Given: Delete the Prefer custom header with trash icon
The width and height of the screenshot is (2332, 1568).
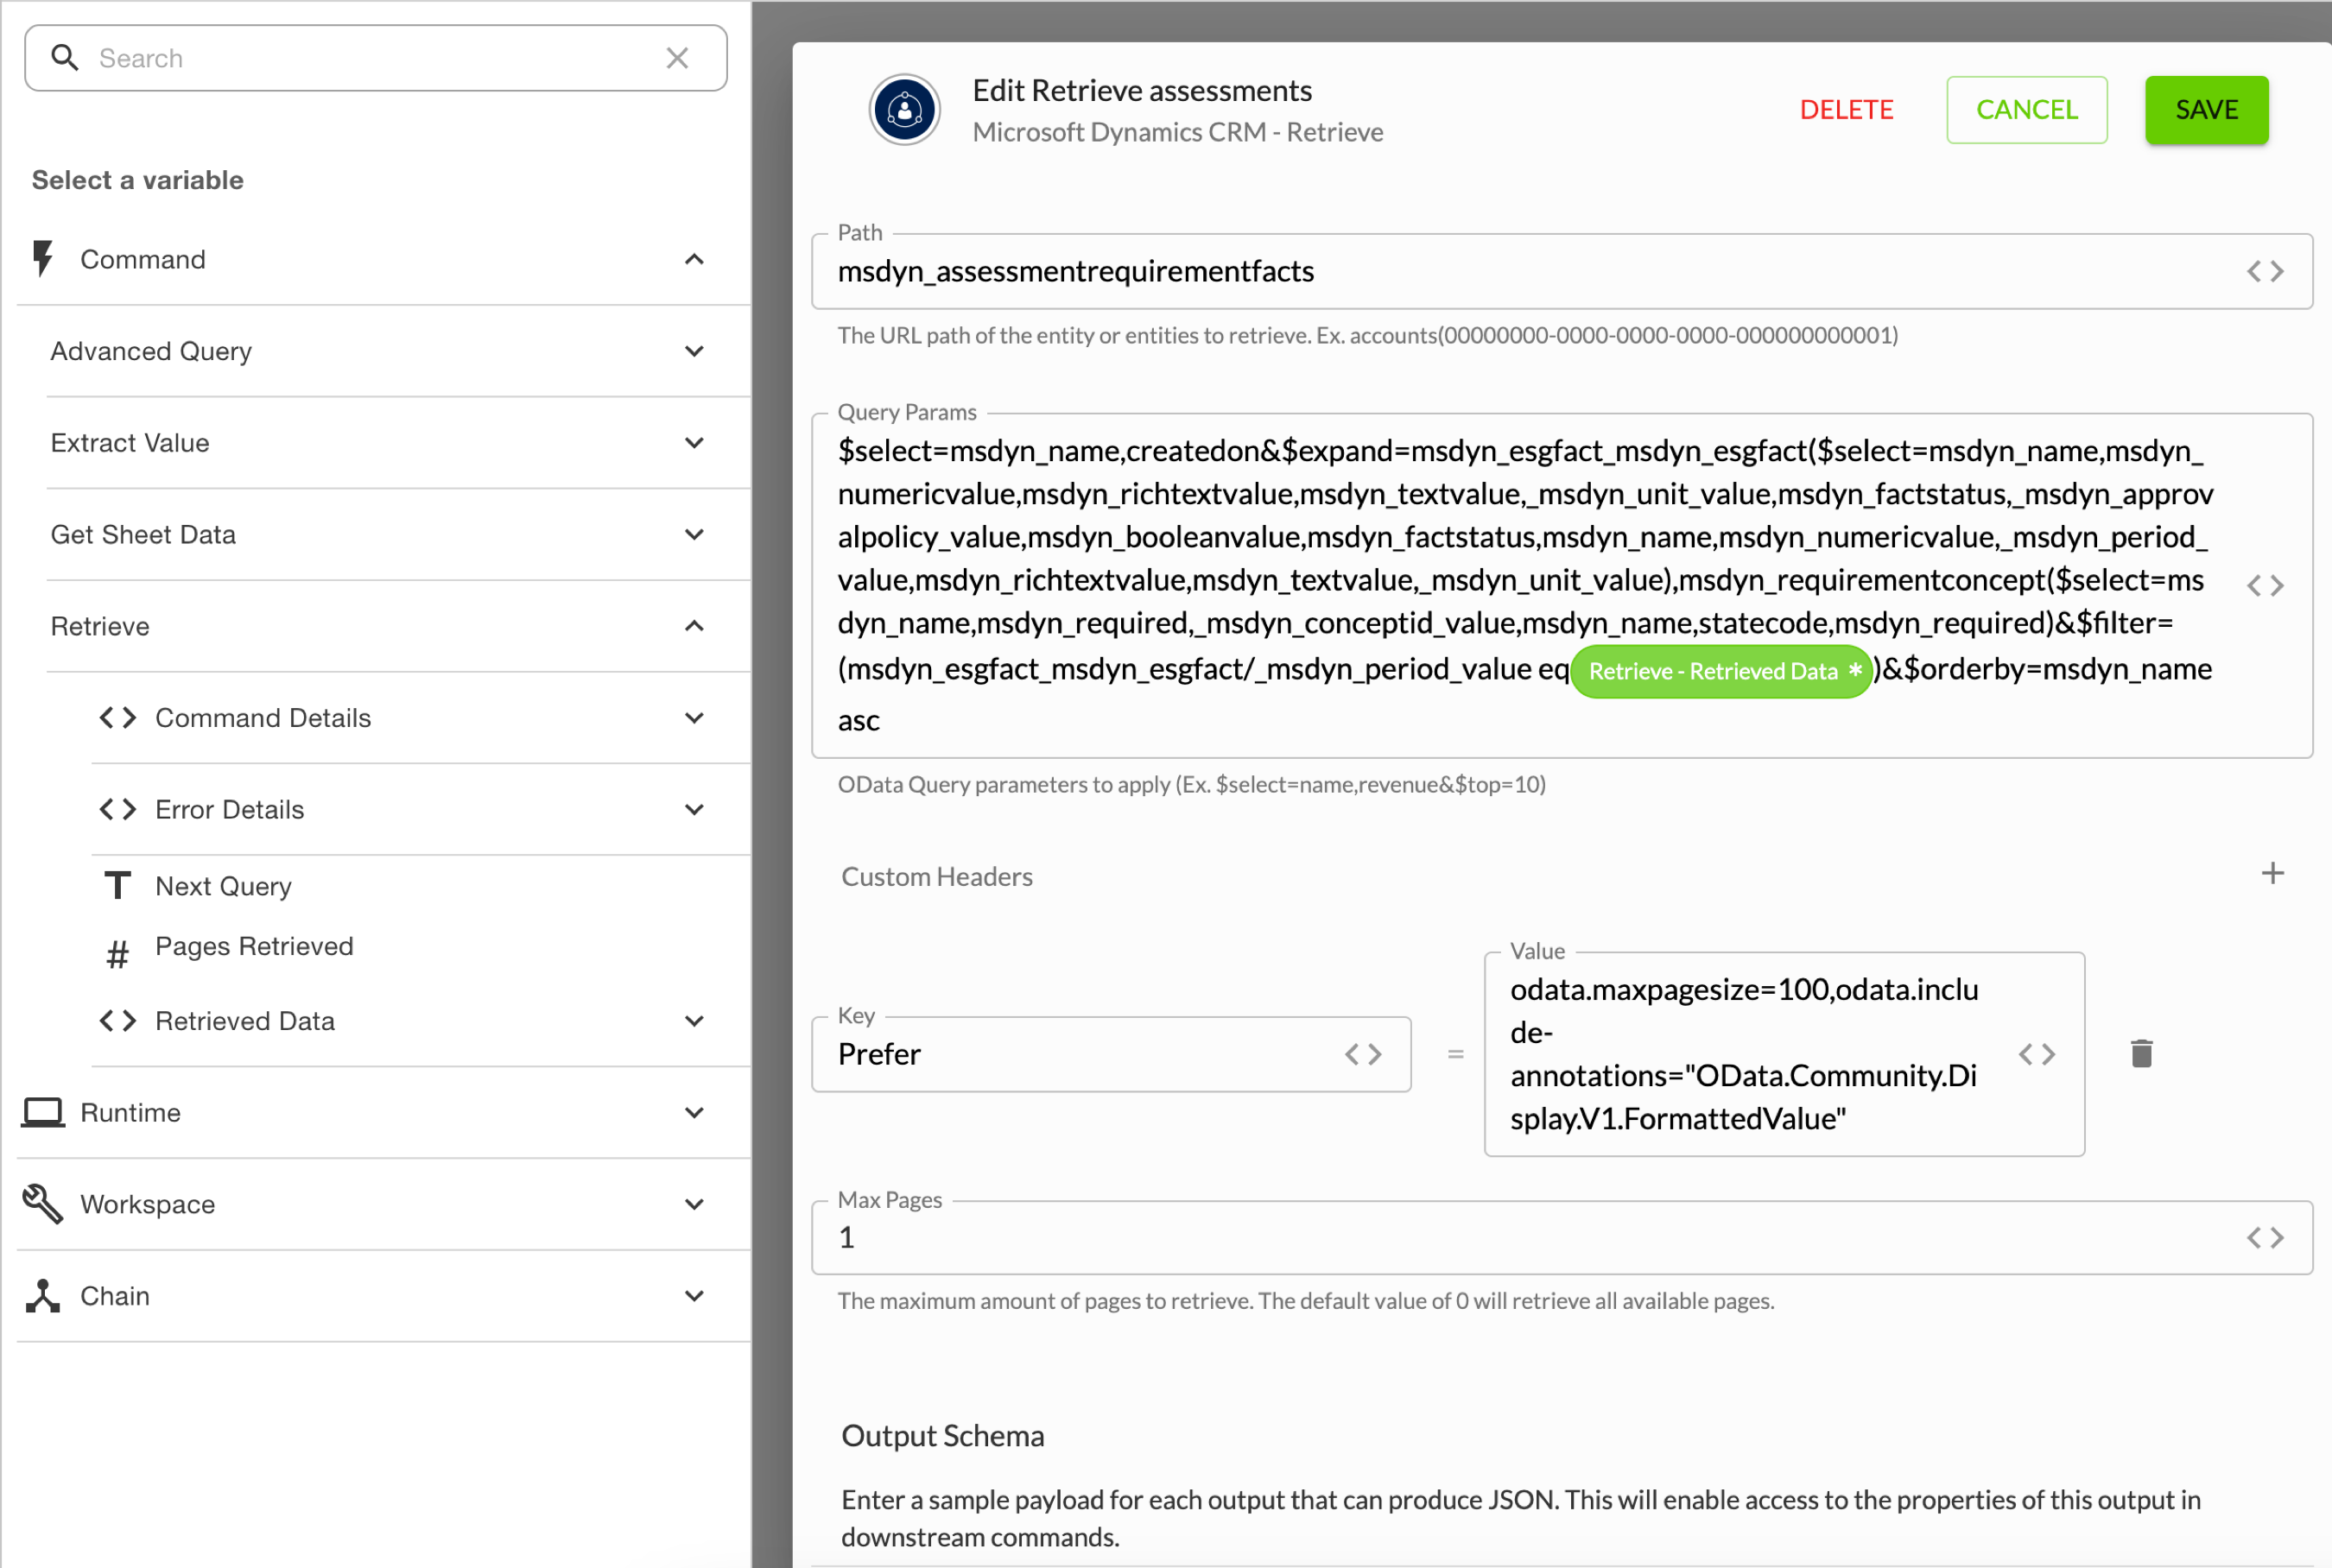Looking at the screenshot, I should 2141,1054.
